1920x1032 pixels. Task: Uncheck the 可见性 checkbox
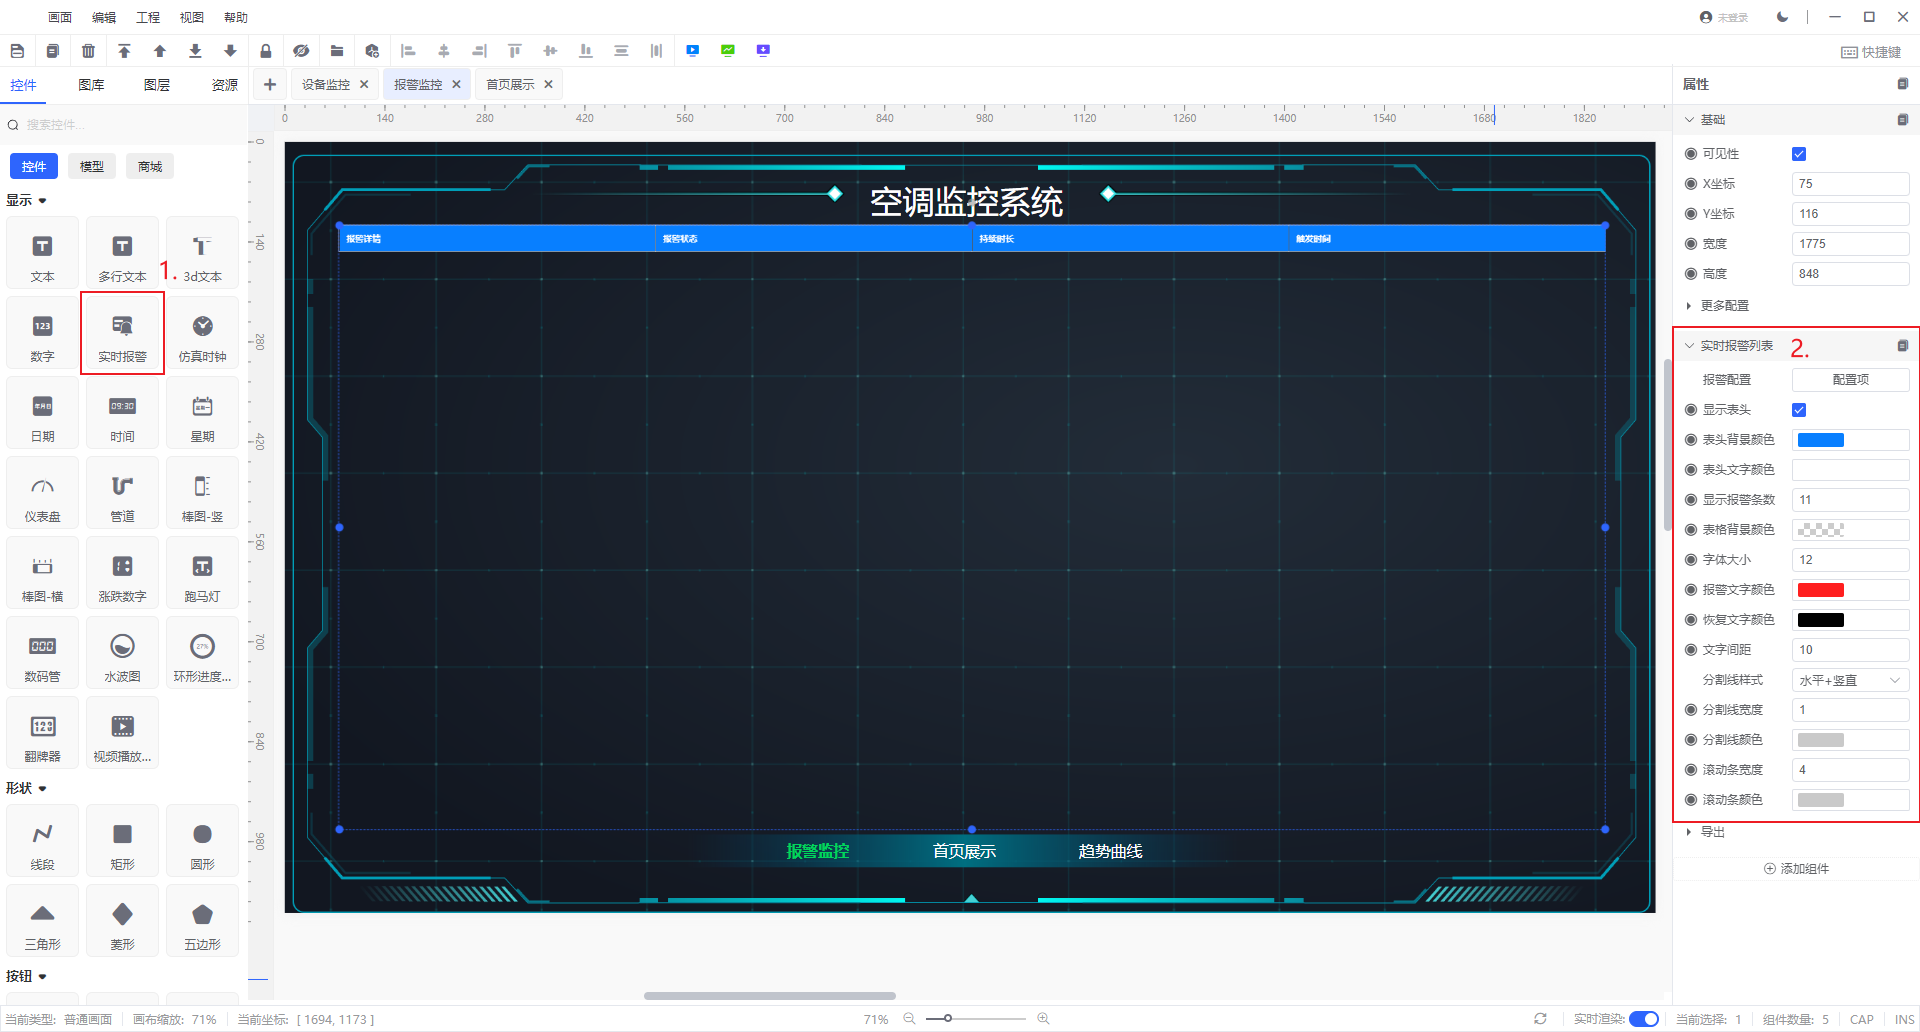[x=1799, y=154]
